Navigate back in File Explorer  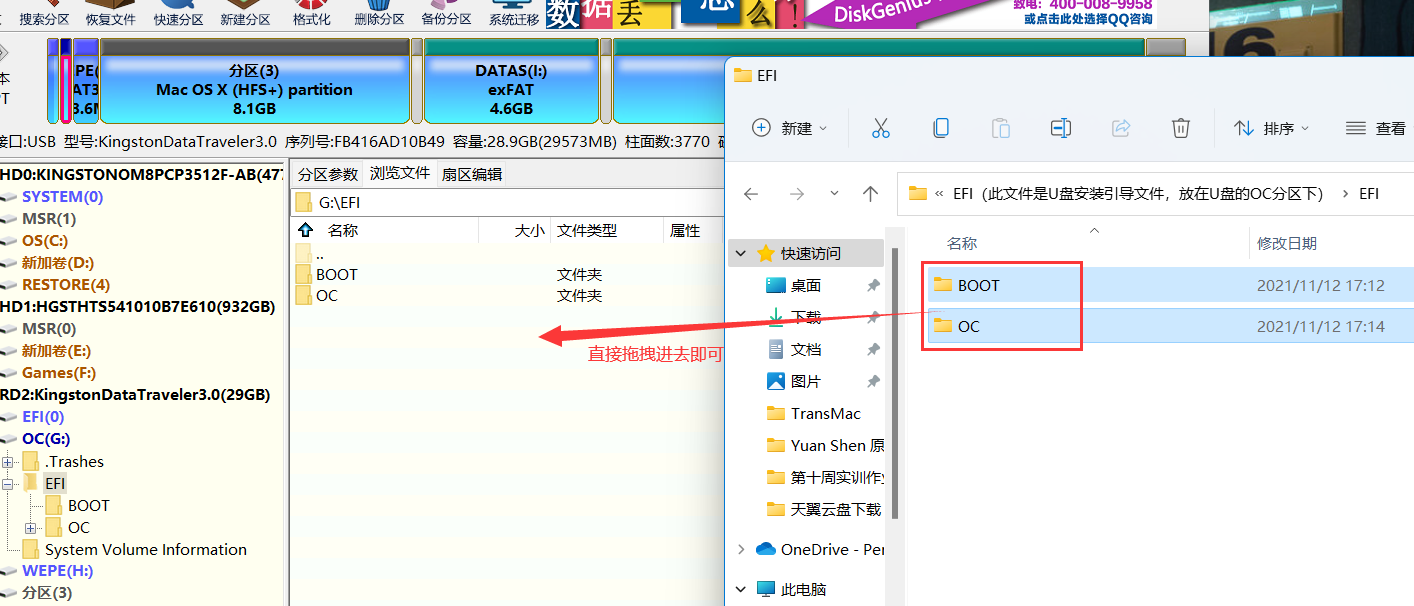(751, 194)
